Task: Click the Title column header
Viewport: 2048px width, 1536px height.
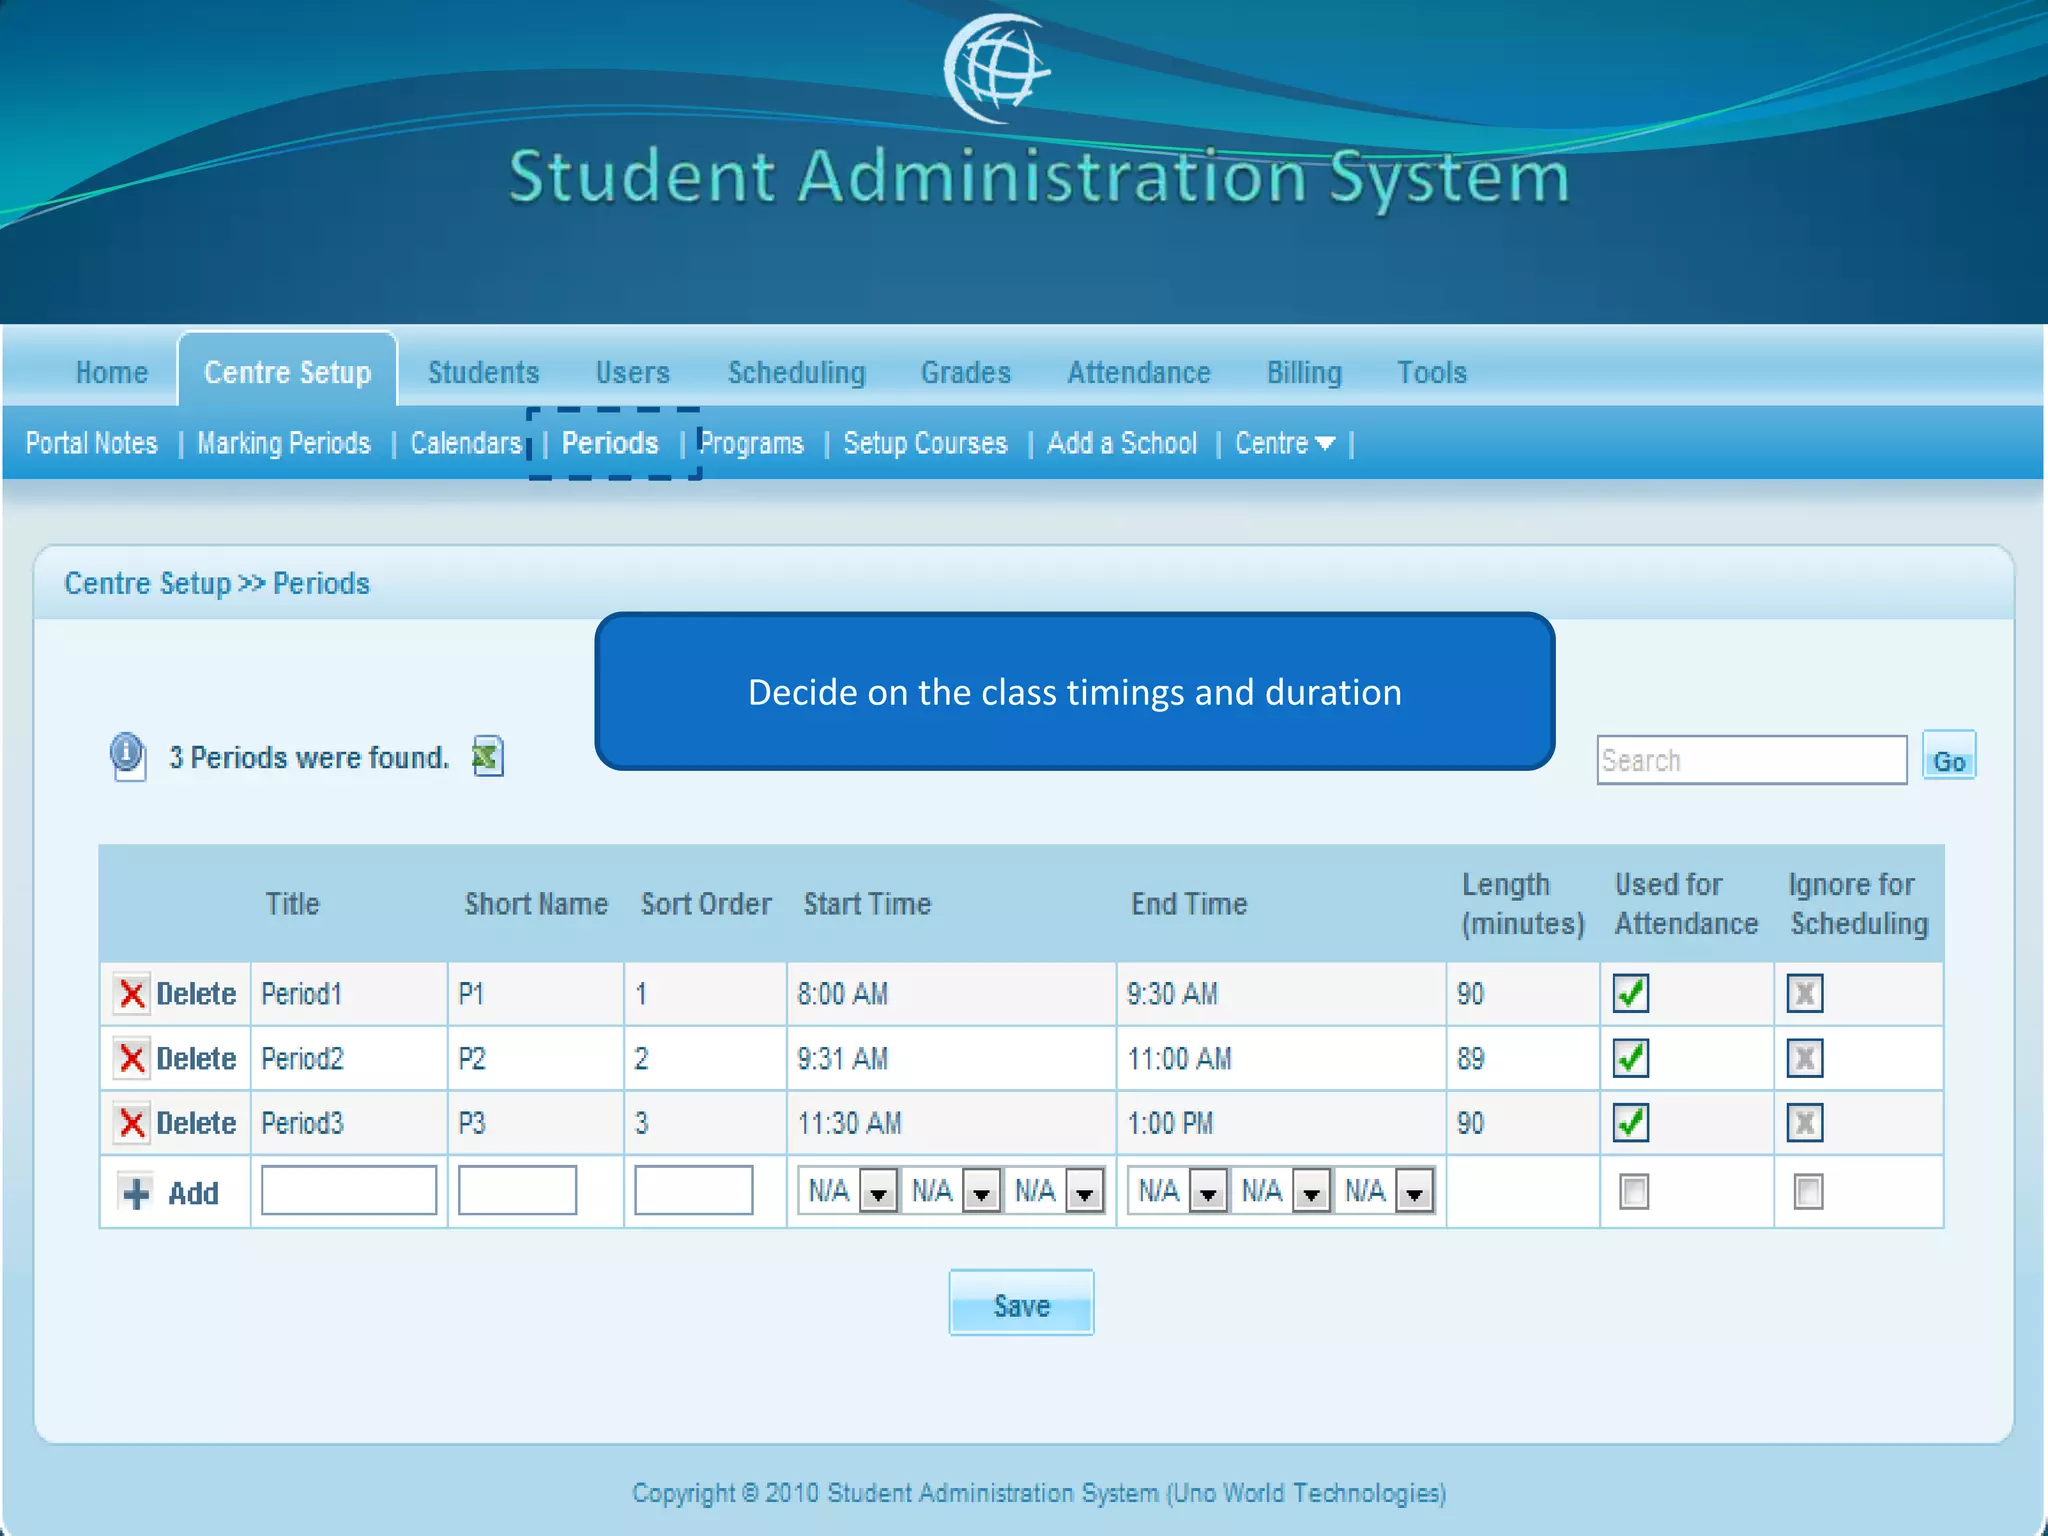Action: click(x=292, y=904)
